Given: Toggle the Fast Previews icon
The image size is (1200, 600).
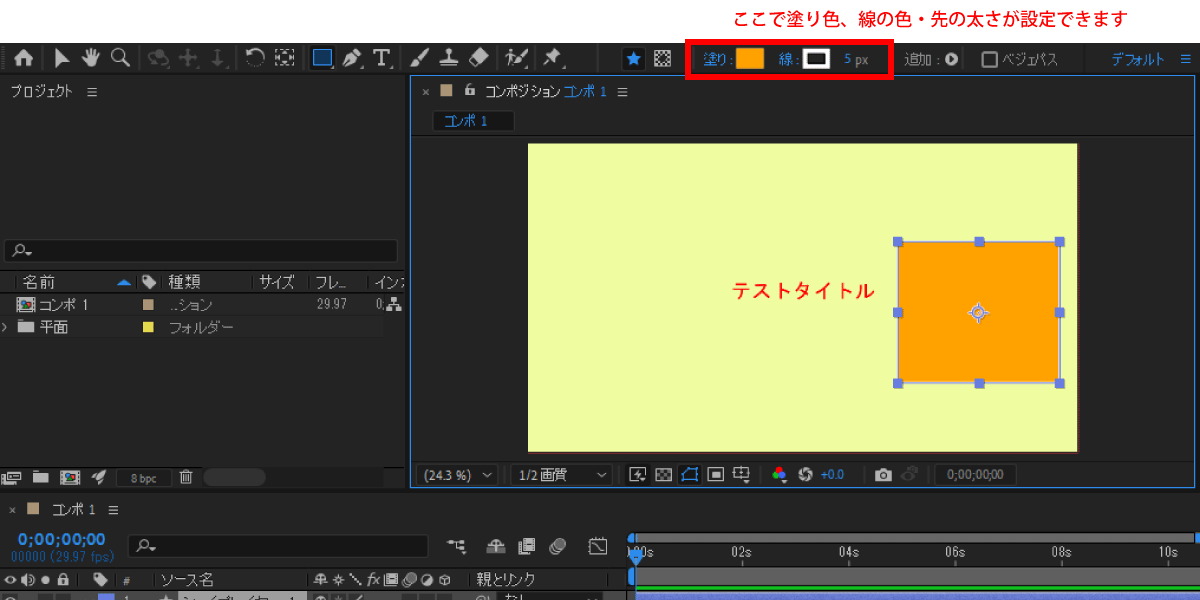Looking at the screenshot, I should tap(637, 475).
